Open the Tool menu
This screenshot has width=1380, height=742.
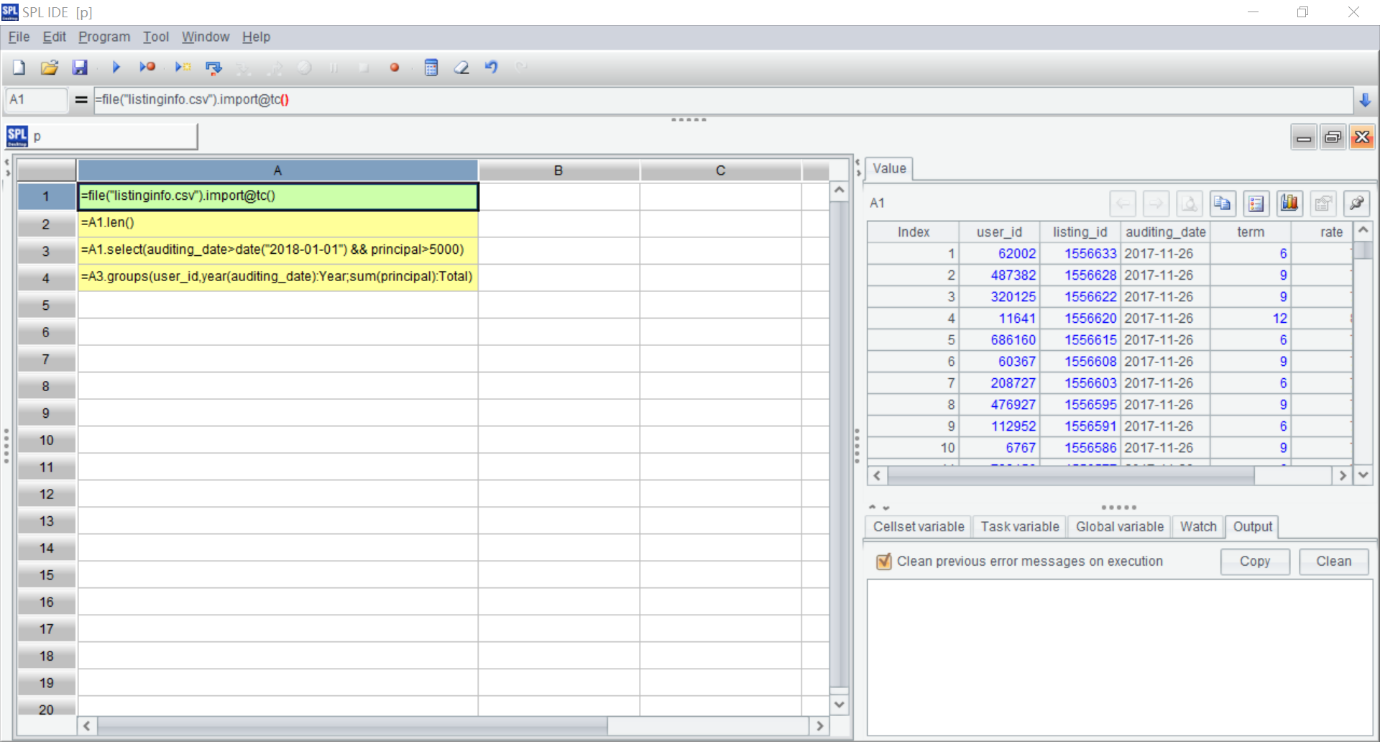(156, 37)
